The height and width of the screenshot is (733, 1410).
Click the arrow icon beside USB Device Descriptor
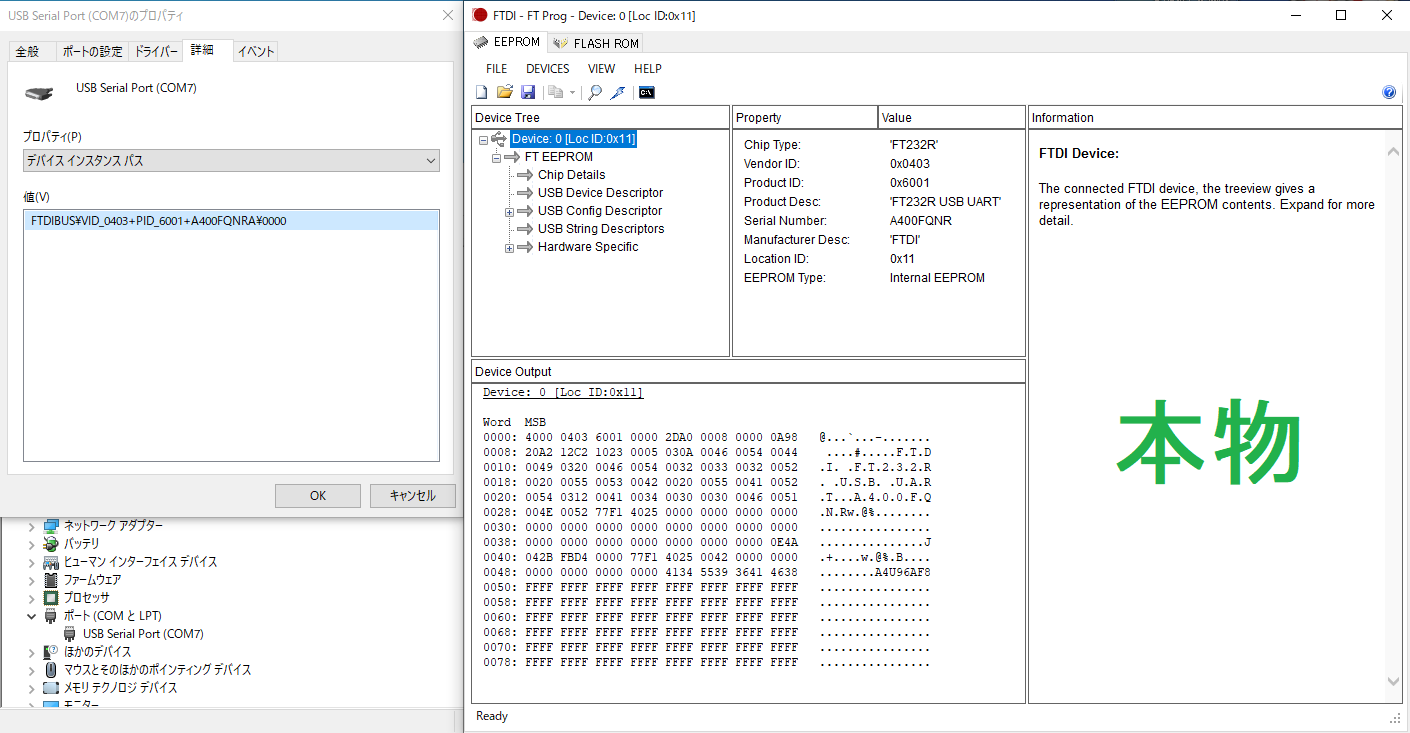pyautogui.click(x=526, y=193)
